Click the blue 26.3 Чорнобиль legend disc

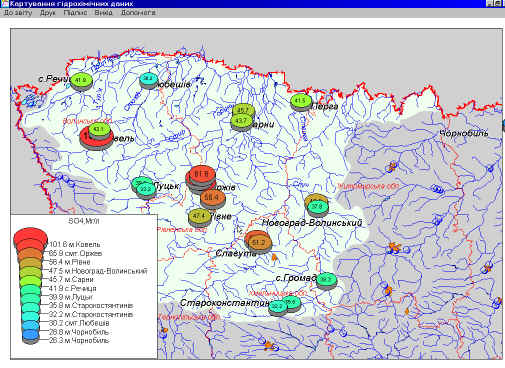31,337
